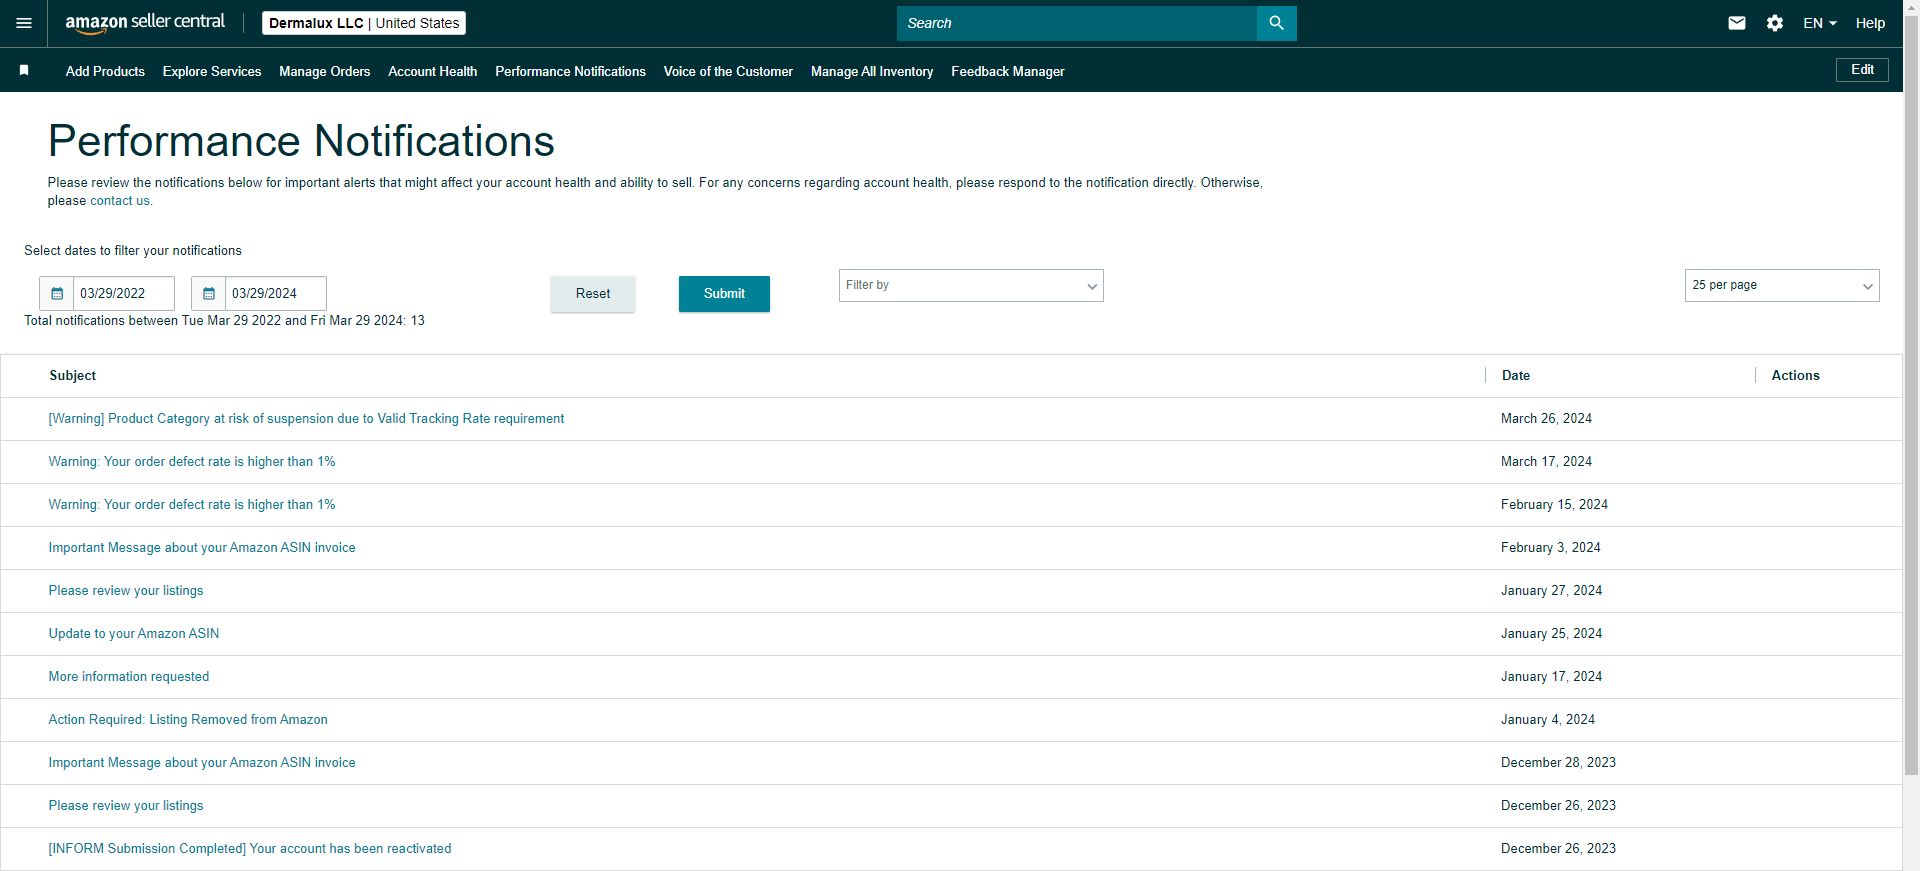This screenshot has height=871, width=1920.
Task: Click the Reset button
Action: 593,294
